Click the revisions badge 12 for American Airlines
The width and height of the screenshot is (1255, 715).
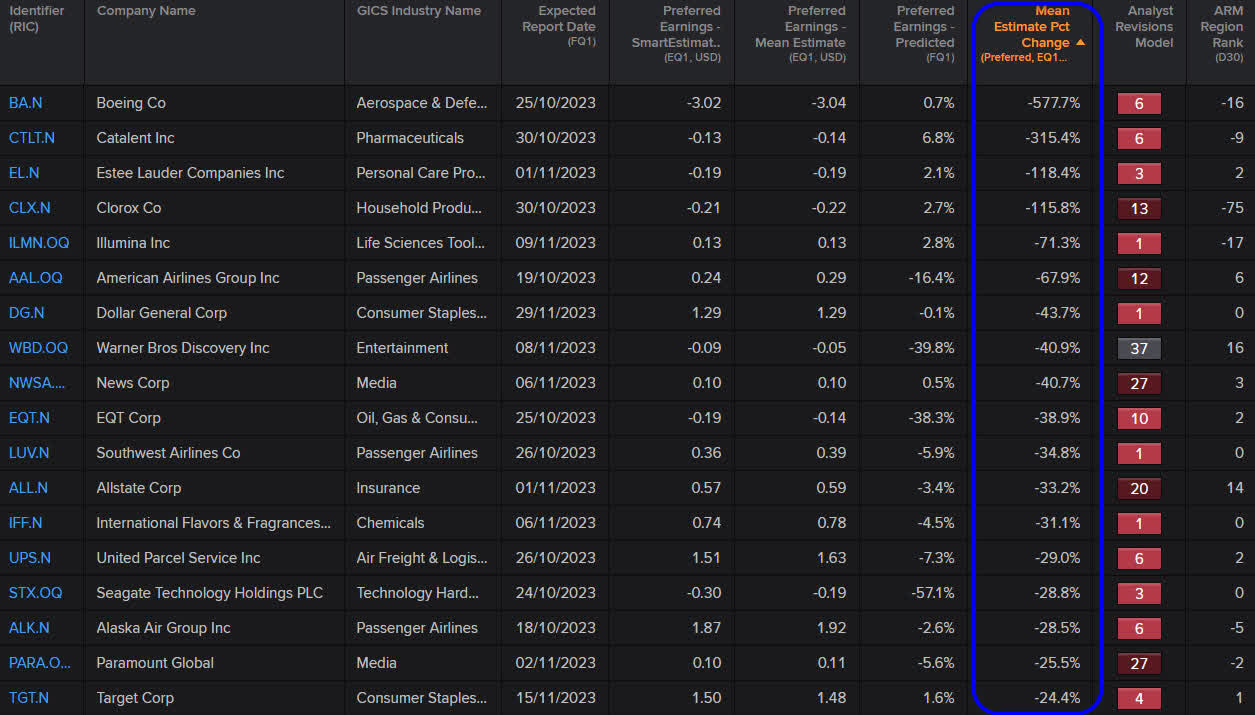coord(1139,278)
